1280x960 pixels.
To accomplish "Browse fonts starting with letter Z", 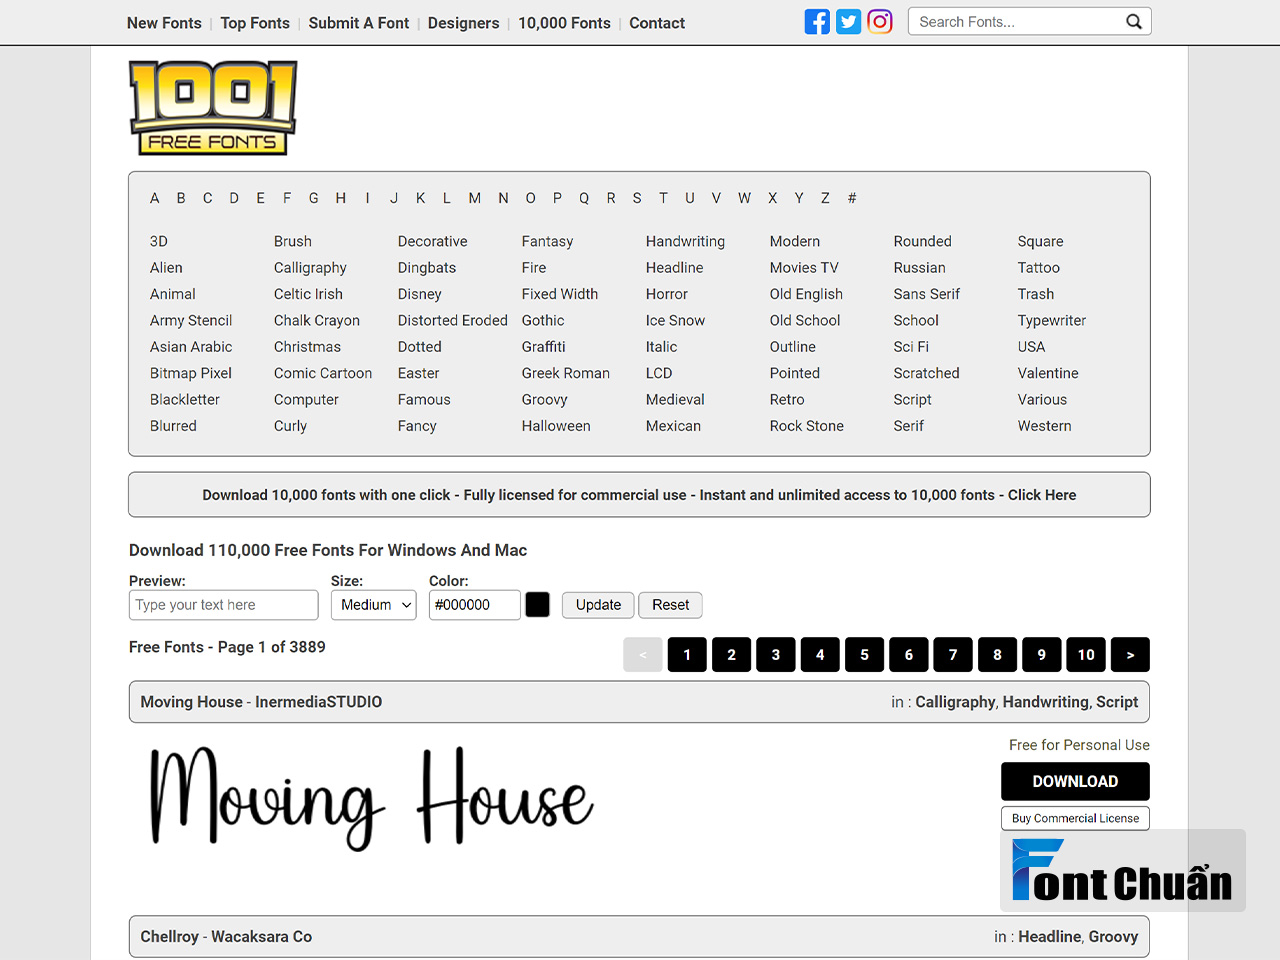I will click(x=825, y=198).
